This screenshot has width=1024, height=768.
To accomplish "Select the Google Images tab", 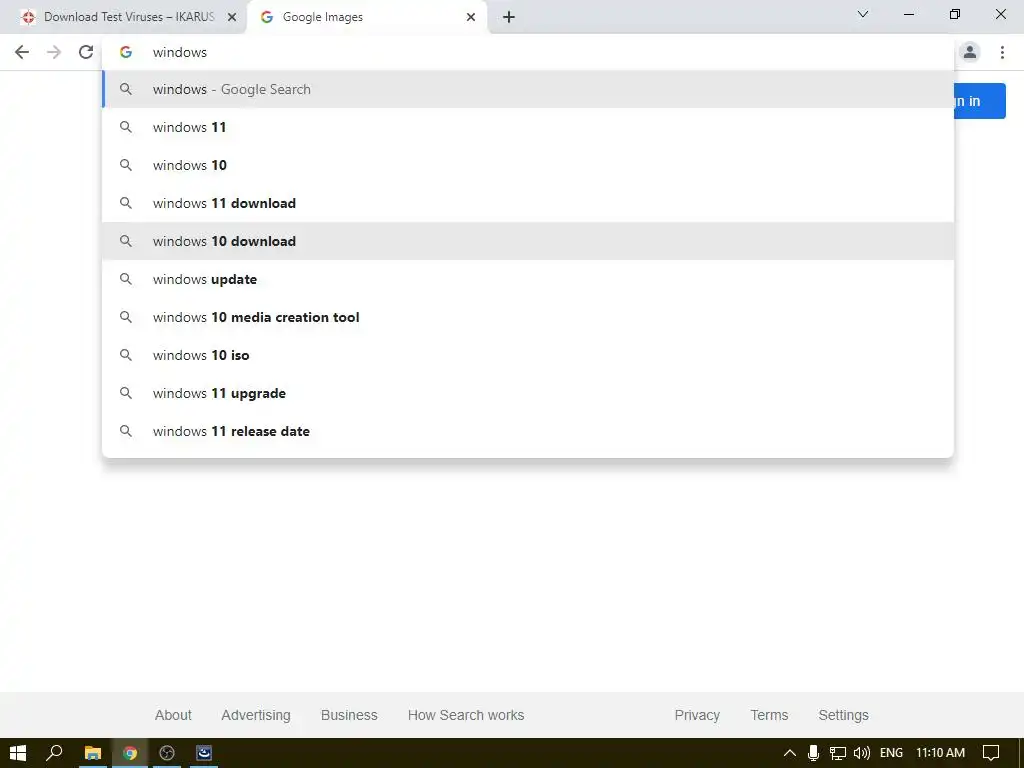I will tap(367, 17).
